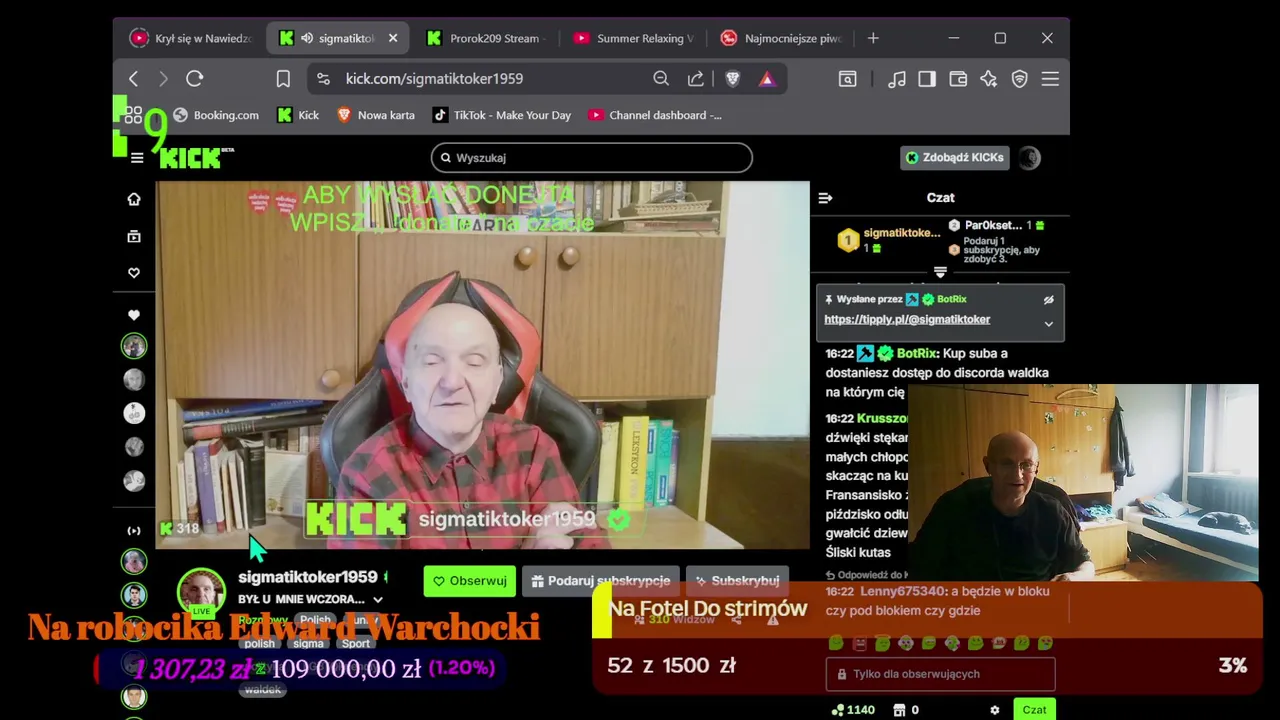Open the sigmatiktoker1959 channel avatar
This screenshot has width=1280, height=720.
(201, 591)
